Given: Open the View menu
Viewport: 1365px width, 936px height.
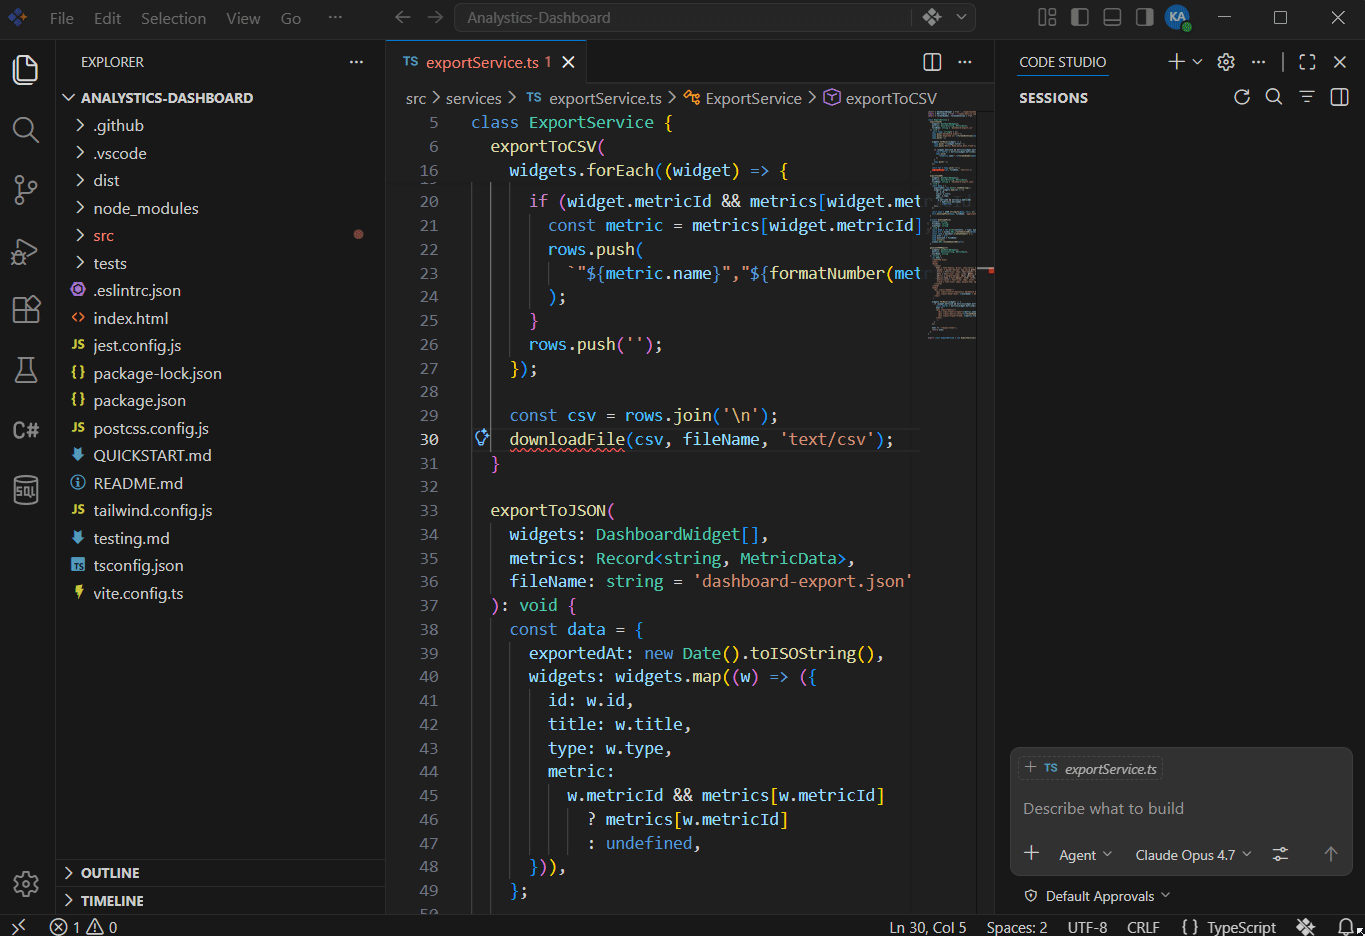Looking at the screenshot, I should (x=243, y=18).
